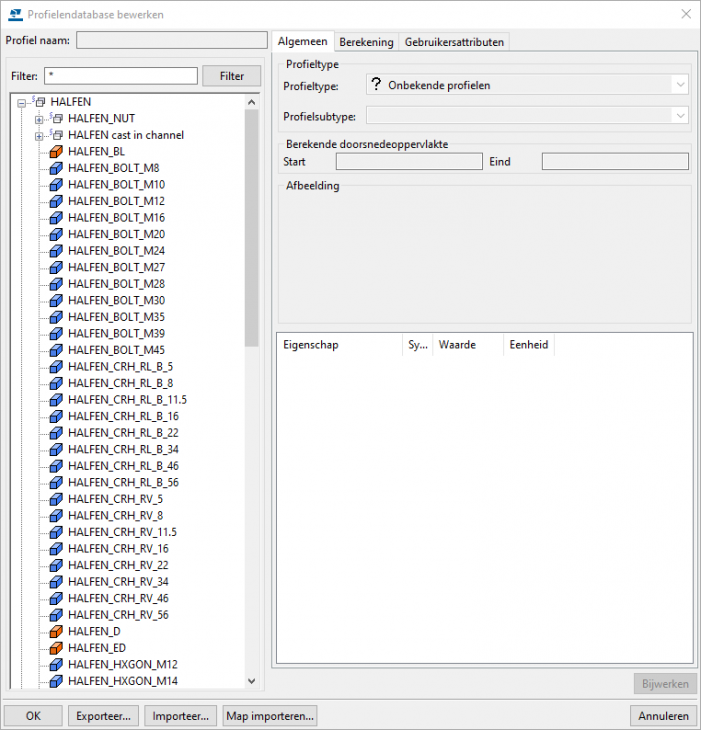Click the Map importeren... button
The height and width of the screenshot is (730, 701).
(x=270, y=716)
